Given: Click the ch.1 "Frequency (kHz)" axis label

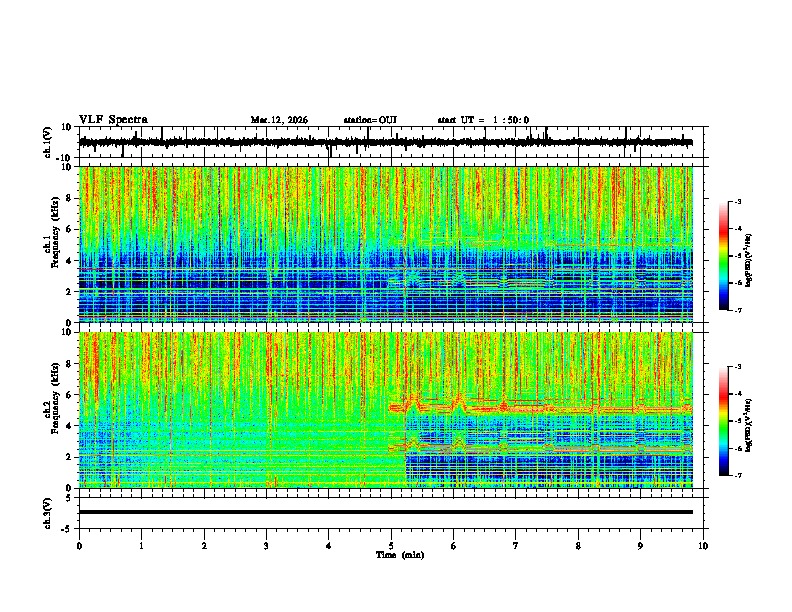Looking at the screenshot, I should pyautogui.click(x=55, y=232).
